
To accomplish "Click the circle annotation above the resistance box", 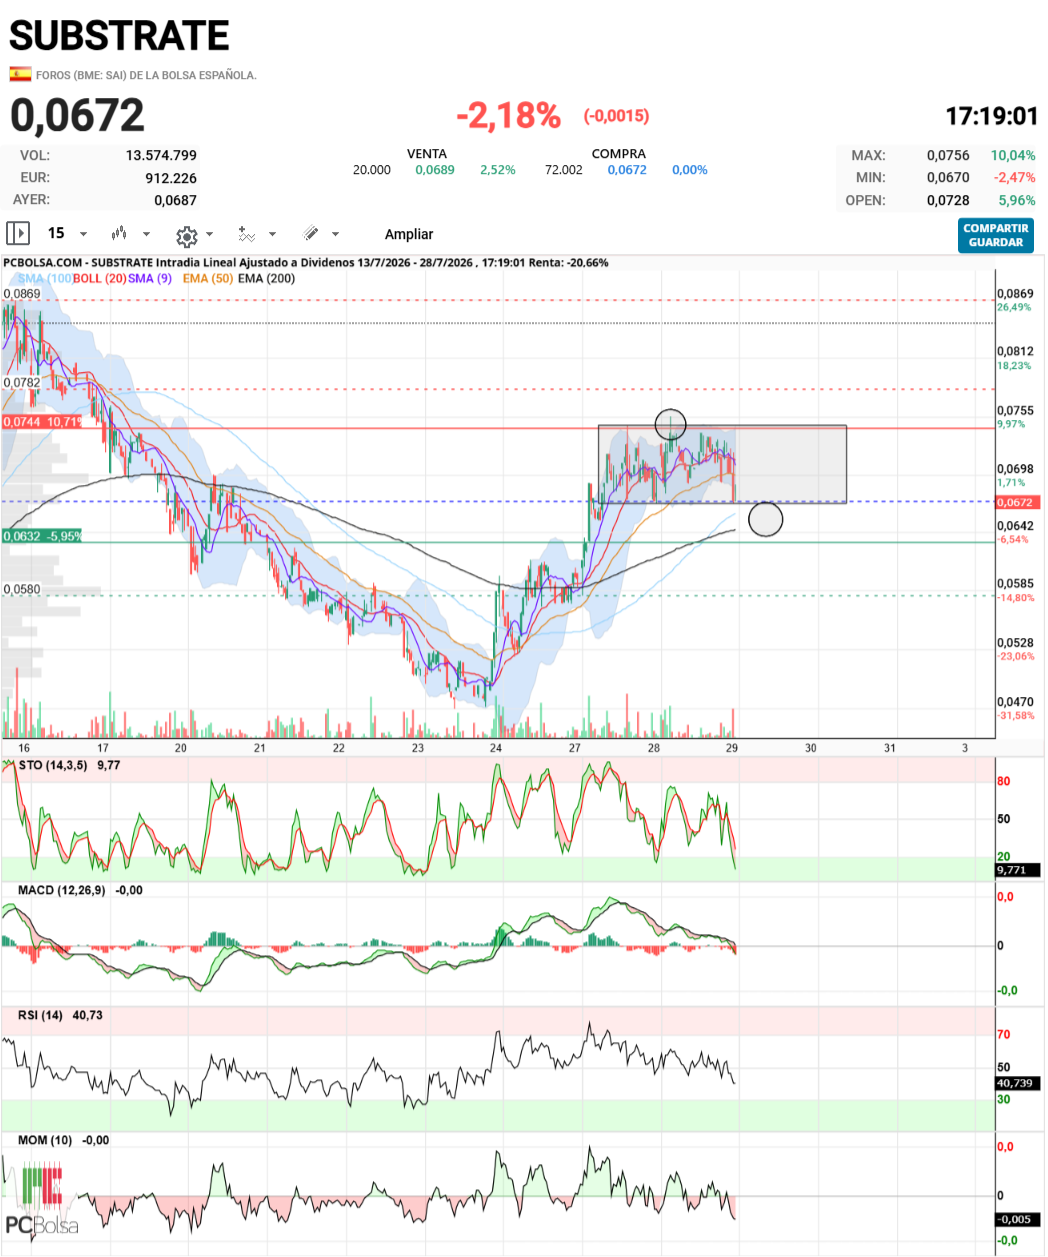I will [x=671, y=425].
